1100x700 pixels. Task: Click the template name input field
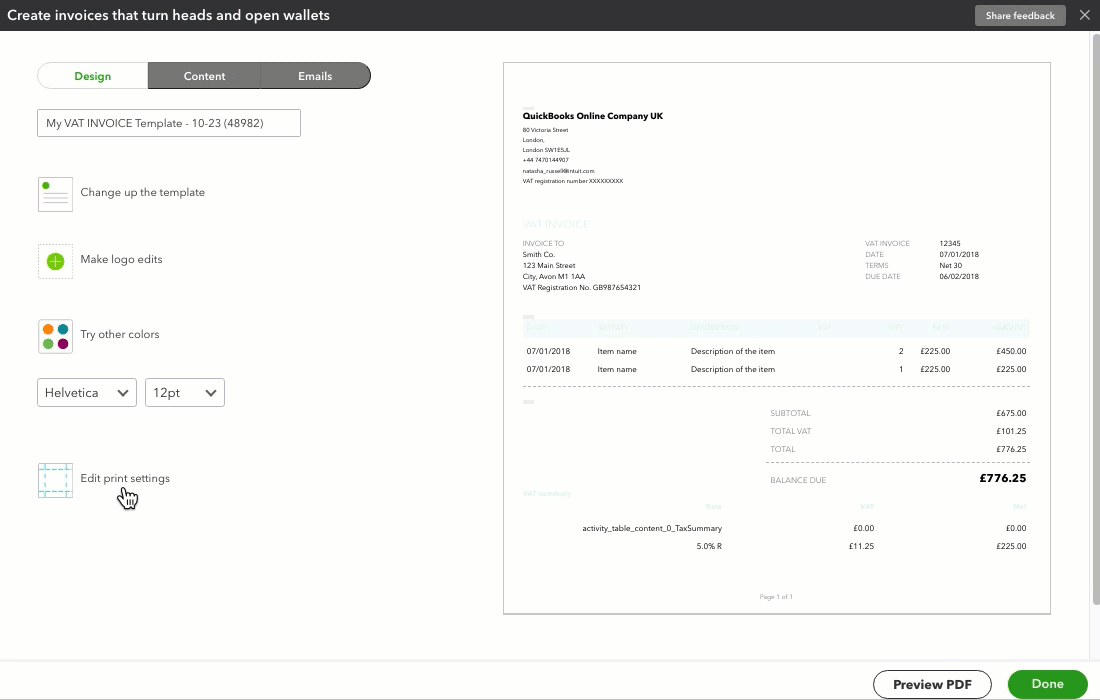(169, 123)
